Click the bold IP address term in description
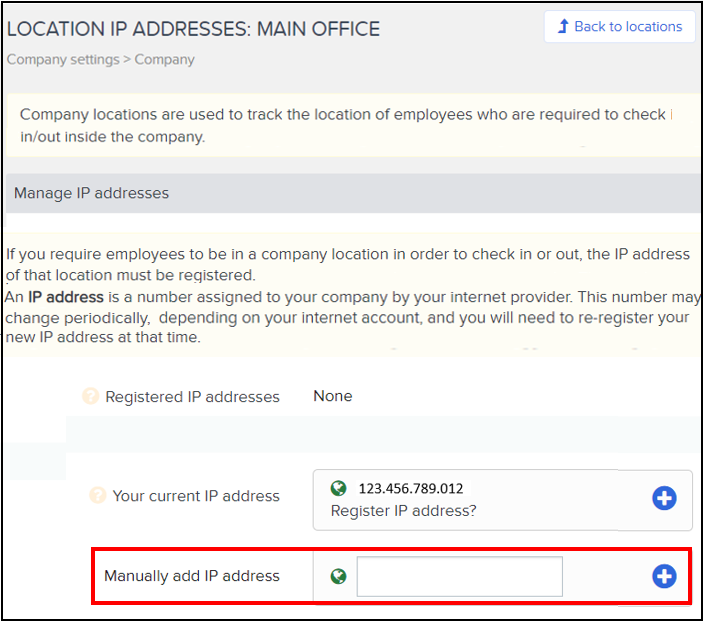 [66, 297]
